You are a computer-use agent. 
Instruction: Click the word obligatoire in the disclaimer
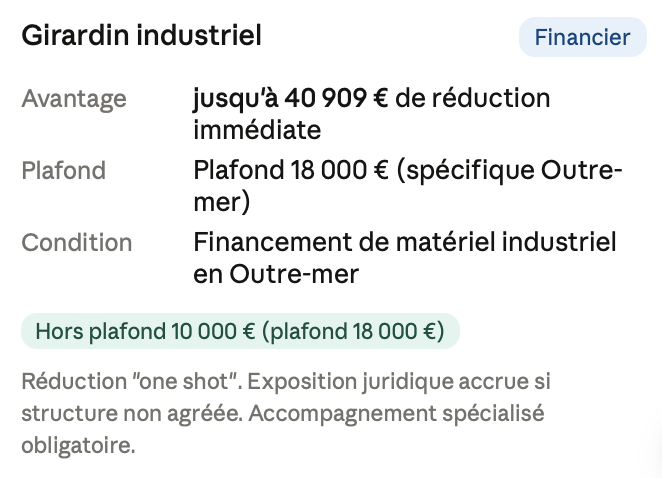(78, 445)
